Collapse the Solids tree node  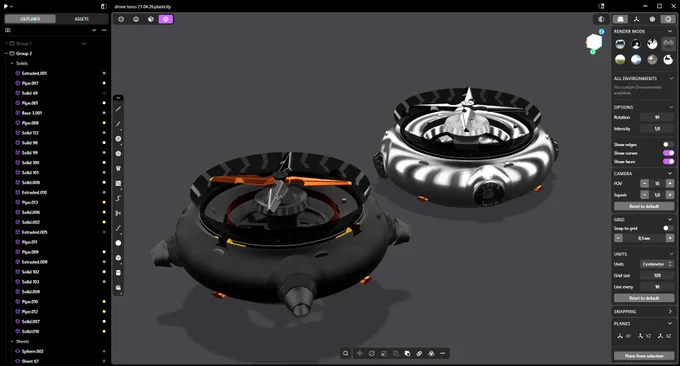click(x=12, y=63)
